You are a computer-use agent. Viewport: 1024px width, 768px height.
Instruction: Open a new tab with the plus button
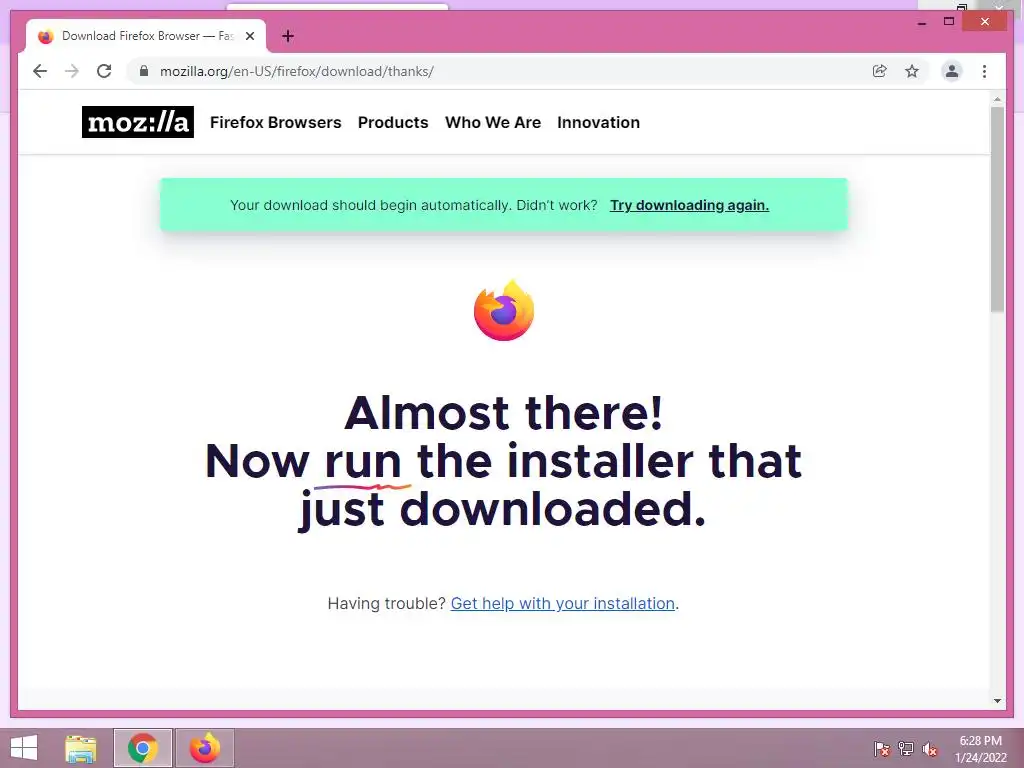pyautogui.click(x=288, y=37)
